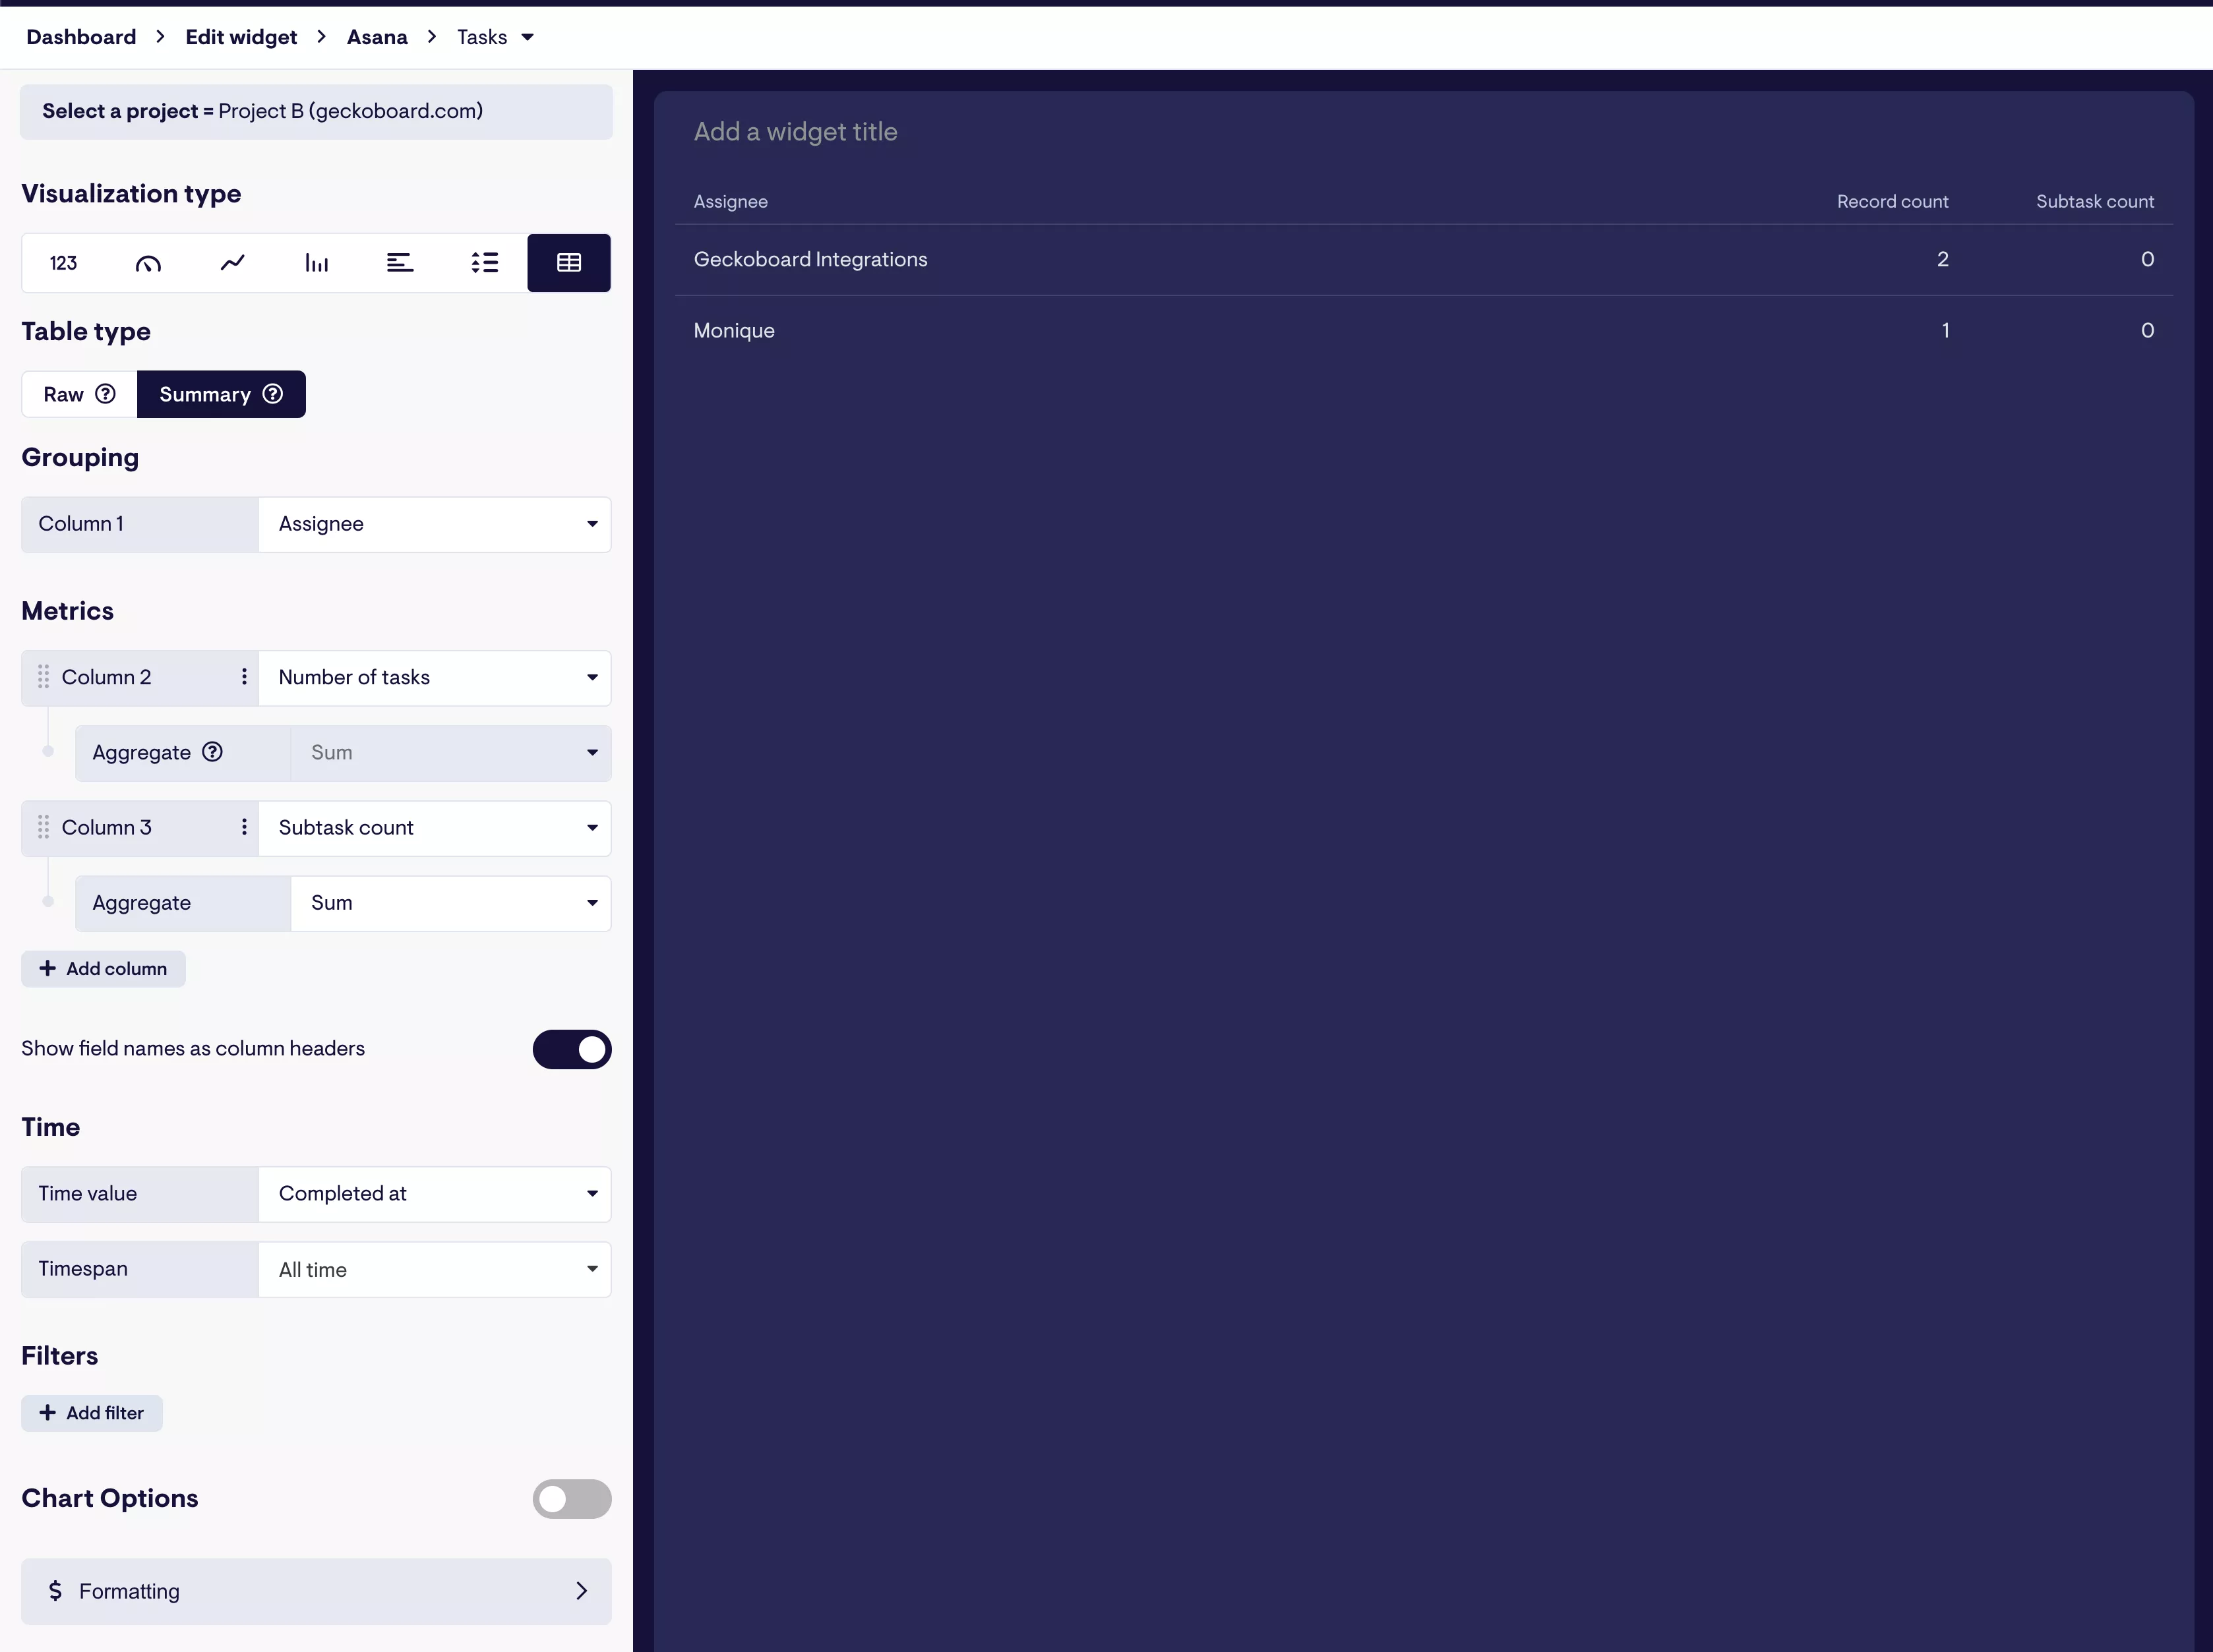Click the Add column button

pos(103,968)
